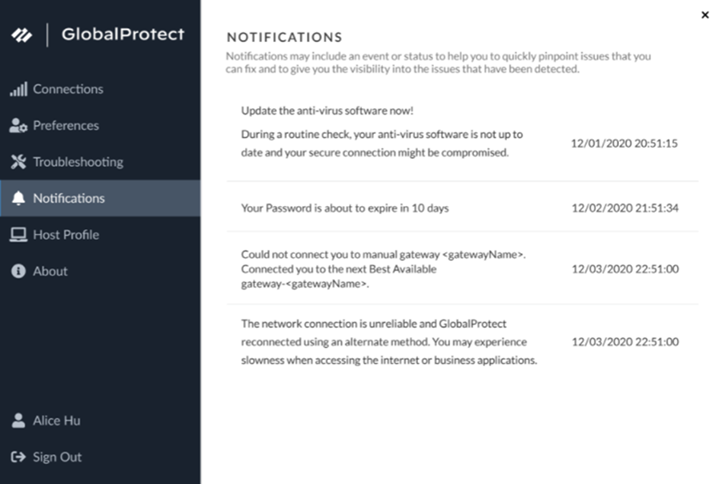The width and height of the screenshot is (720, 484).
Task: Click the GlobalProtect logo icon
Action: [x=22, y=35]
